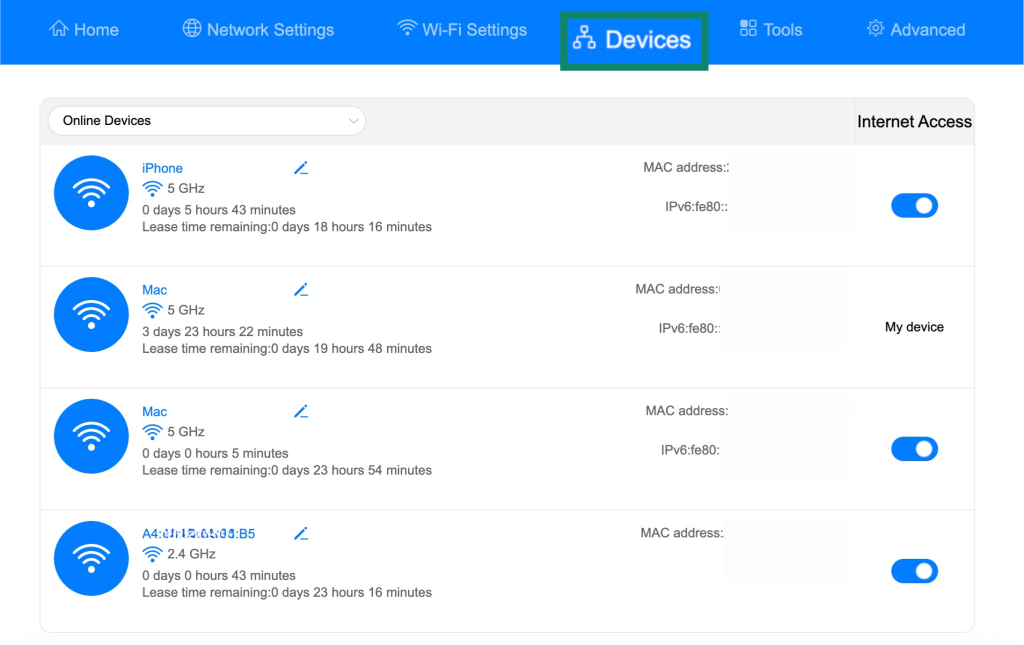This screenshot has height=645, width=1024.
Task: Click the Wi-Fi circle icon of 2.4 GHz device
Action: [x=91, y=558]
